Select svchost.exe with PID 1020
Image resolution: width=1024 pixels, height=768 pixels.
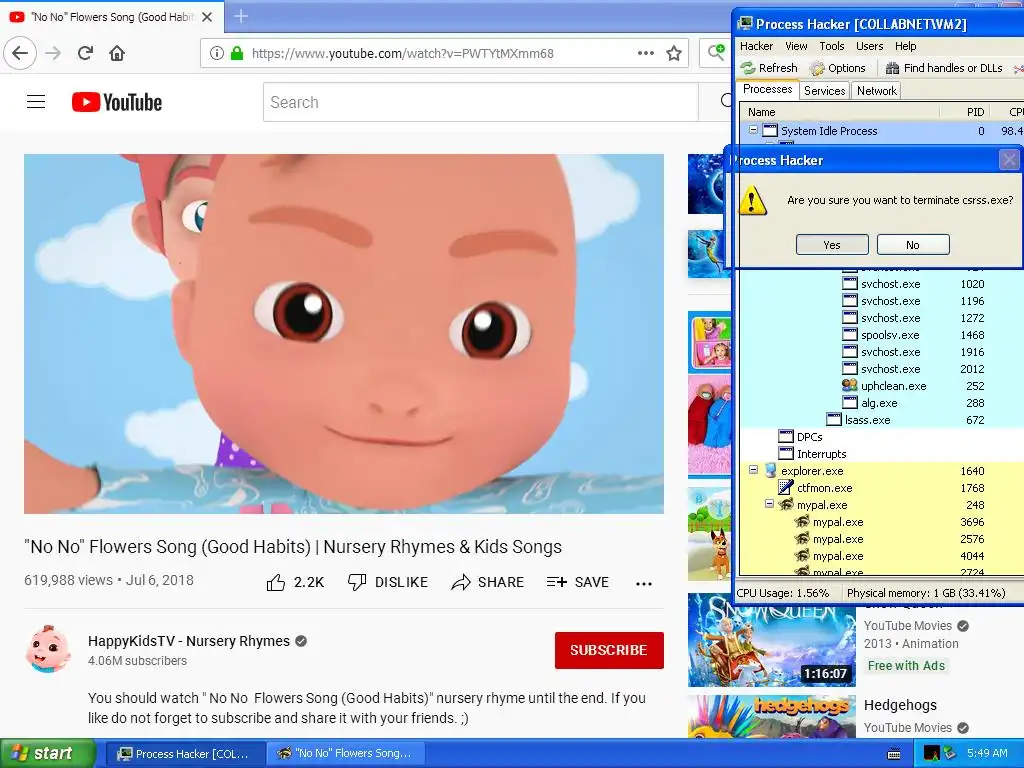click(x=880, y=284)
